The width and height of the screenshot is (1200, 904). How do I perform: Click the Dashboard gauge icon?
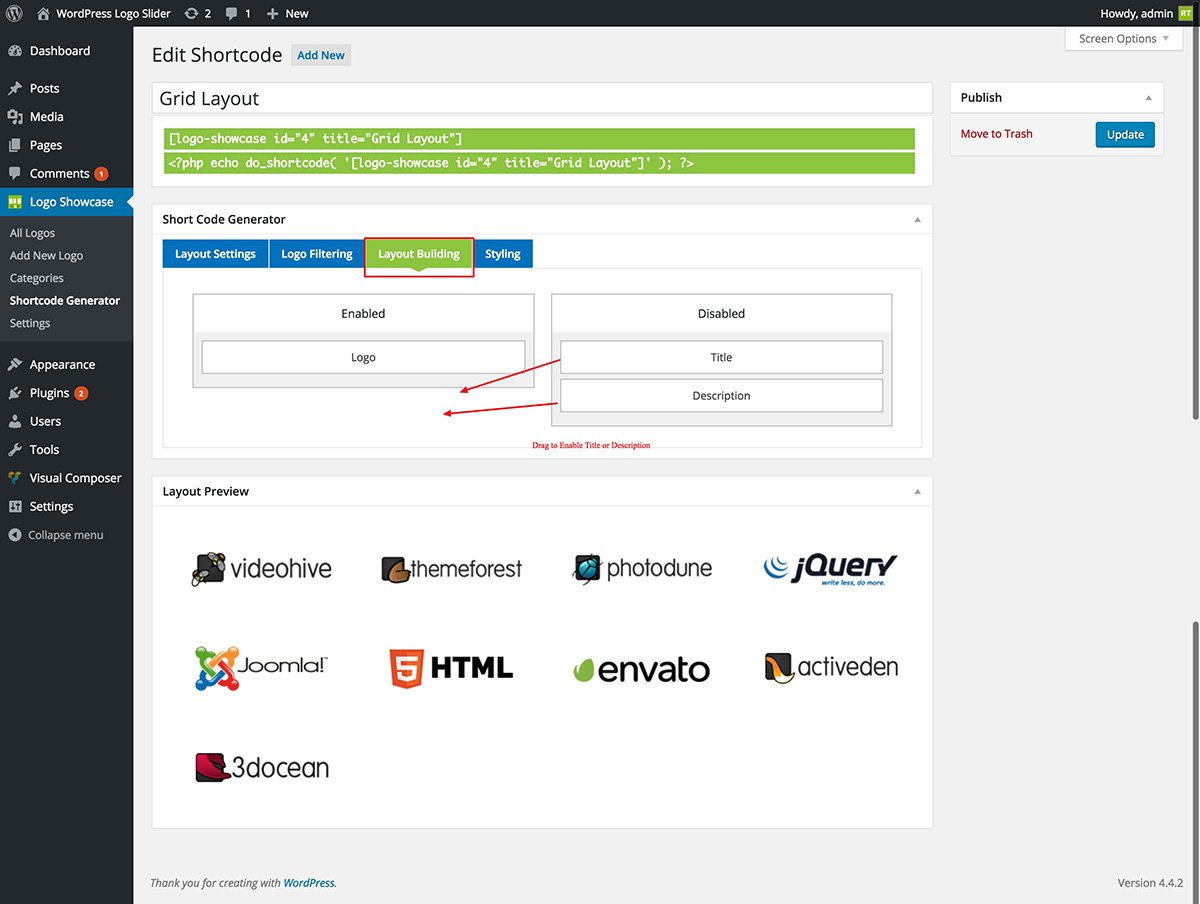coord(15,51)
